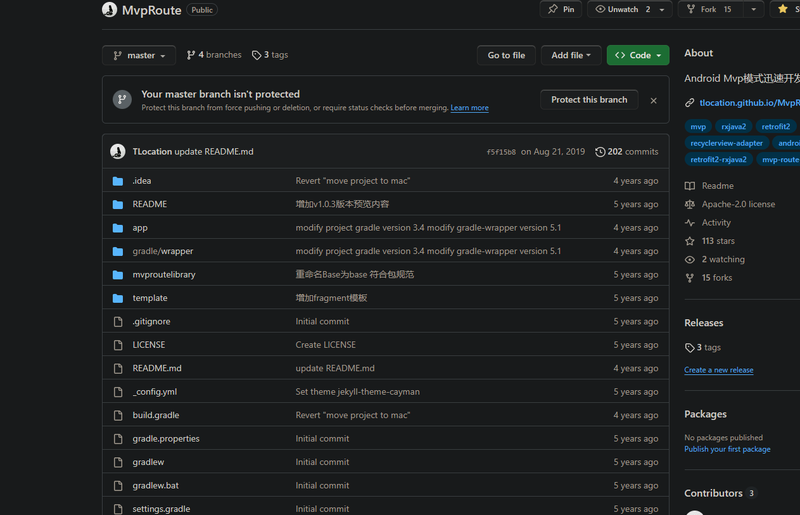Open the template folder
This screenshot has width=800, height=515.
pos(150,298)
